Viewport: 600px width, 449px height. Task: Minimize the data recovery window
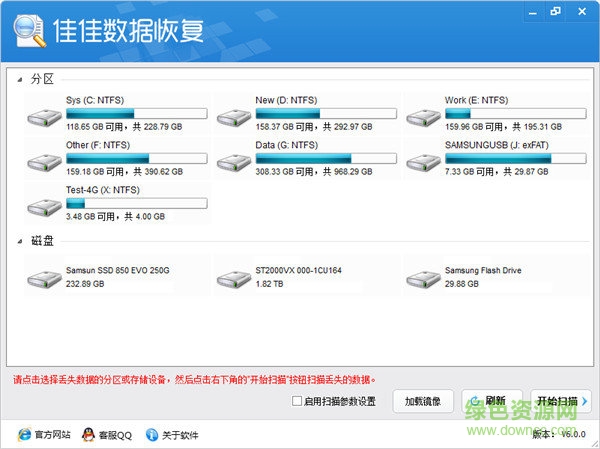533,12
